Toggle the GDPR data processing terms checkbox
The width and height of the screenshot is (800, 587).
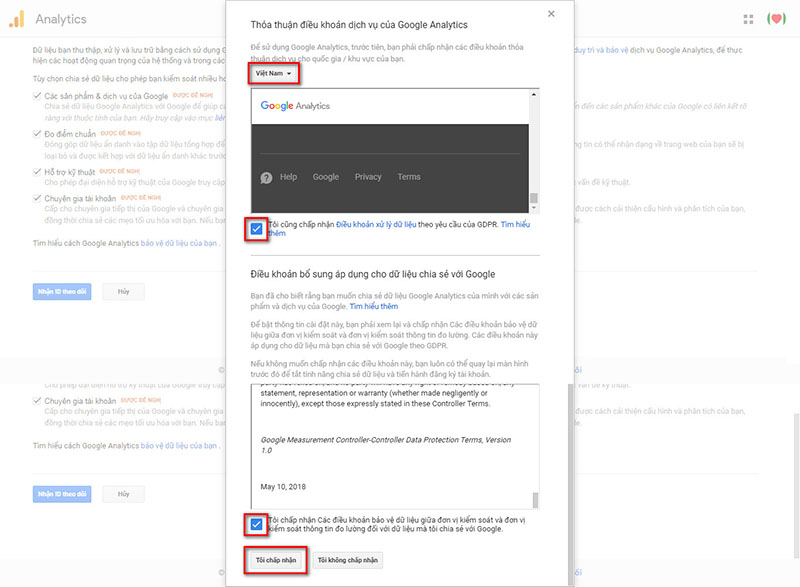(x=257, y=229)
